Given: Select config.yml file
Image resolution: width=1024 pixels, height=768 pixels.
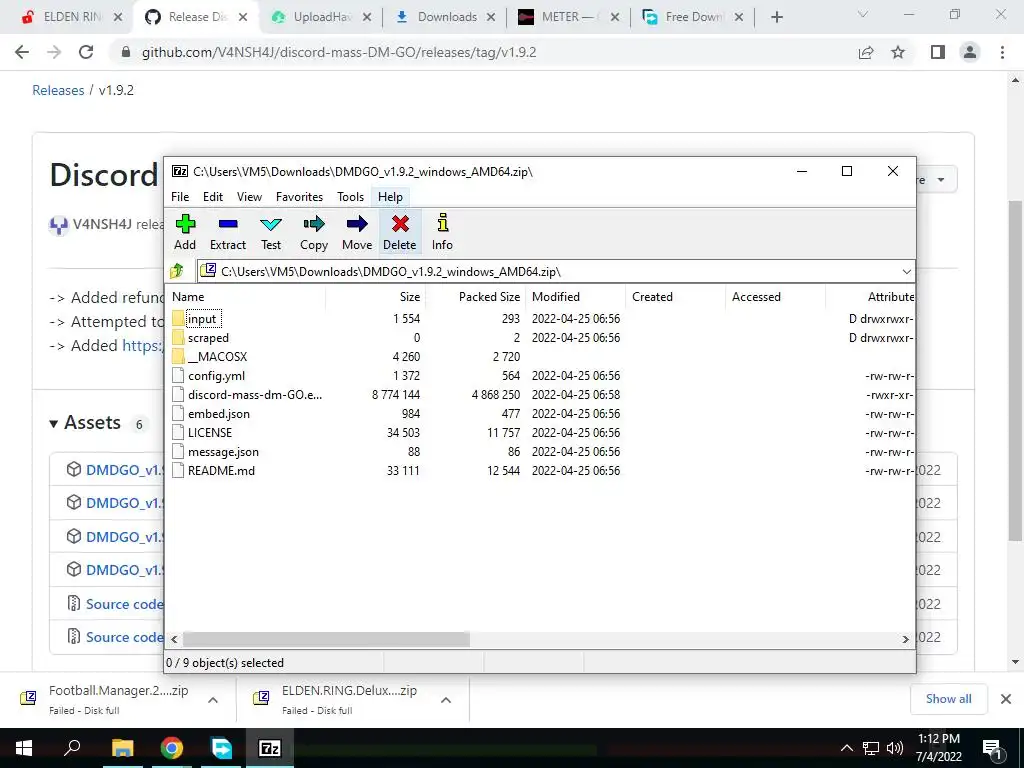Looking at the screenshot, I should coord(216,376).
